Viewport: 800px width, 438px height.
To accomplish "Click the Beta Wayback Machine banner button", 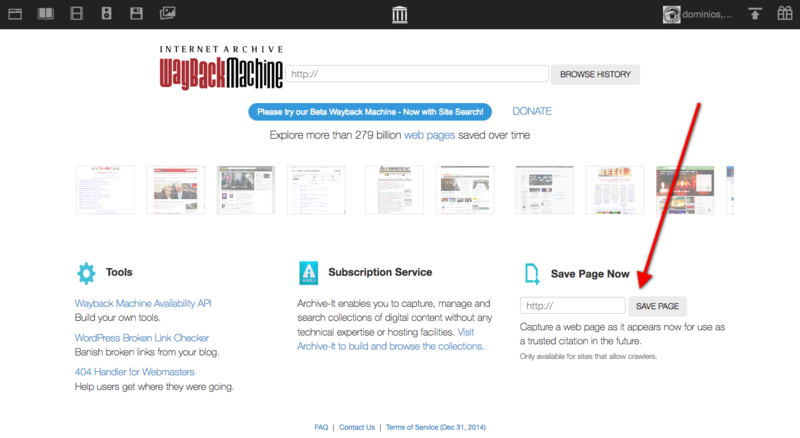I will (370, 112).
